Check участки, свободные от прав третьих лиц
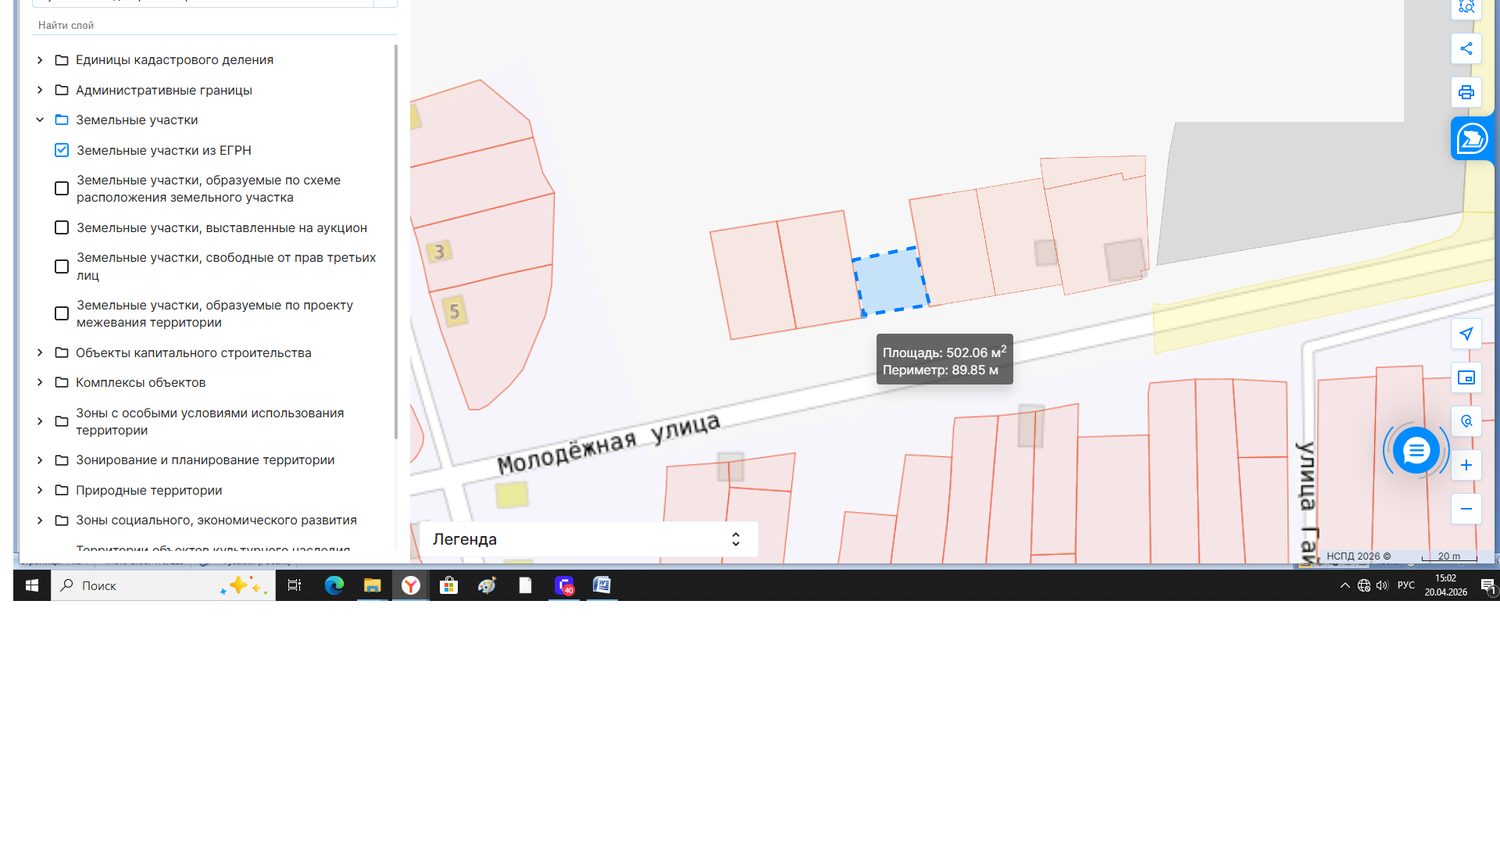Screen dimensions: 1500x844 click(61, 266)
